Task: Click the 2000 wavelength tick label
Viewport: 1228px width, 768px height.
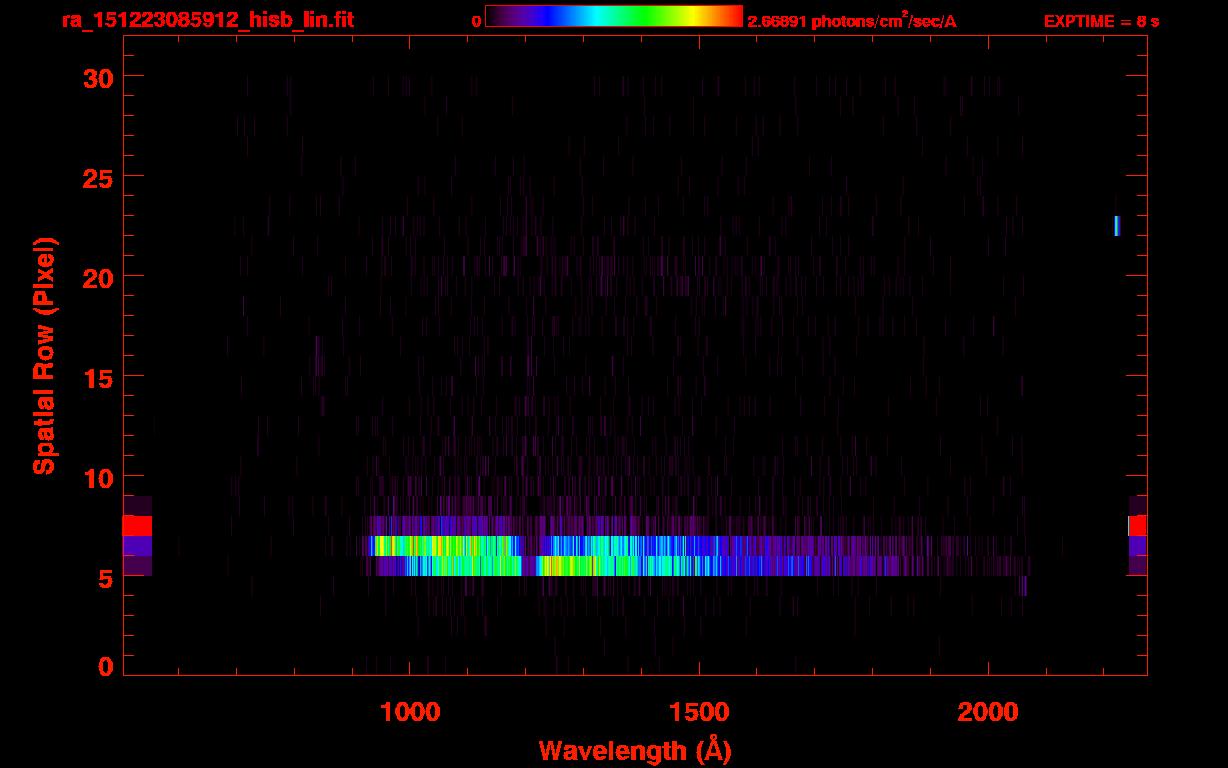Action: pyautogui.click(x=988, y=712)
